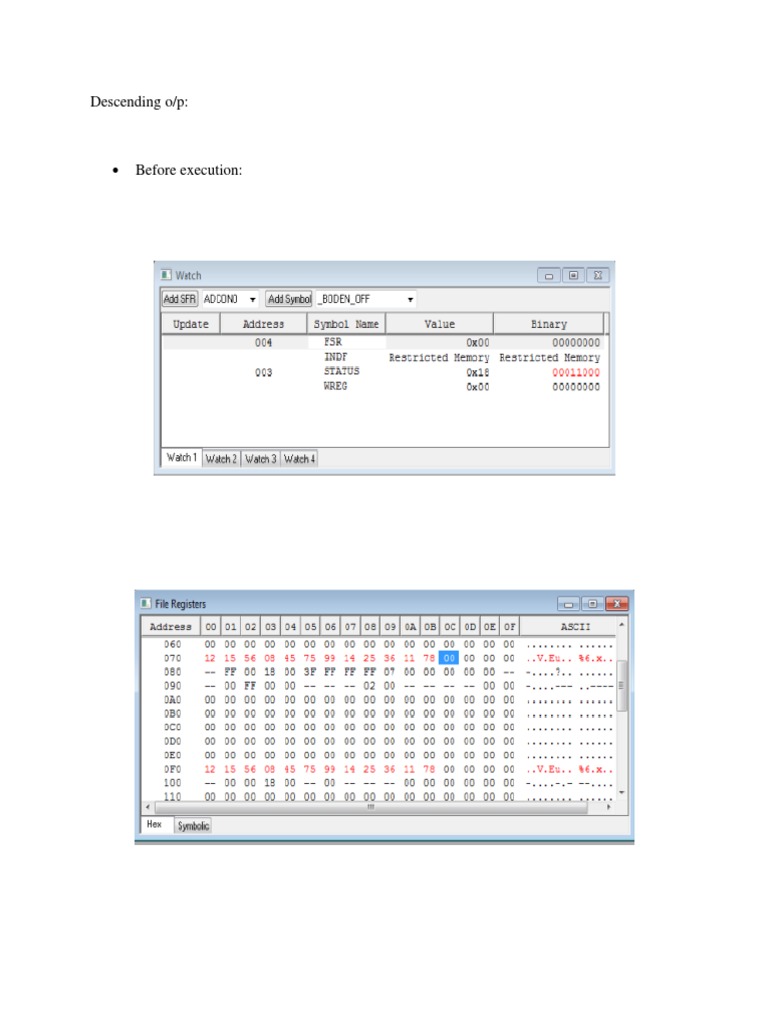Select the Symbolic tab in File Registers
This screenshot has width=768, height=1024.
[x=193, y=825]
